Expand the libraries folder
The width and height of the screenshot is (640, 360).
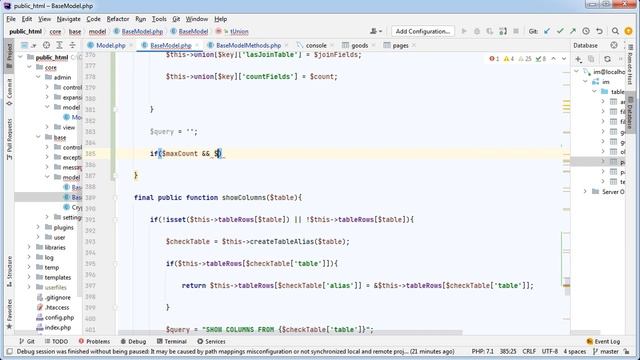click(30, 247)
